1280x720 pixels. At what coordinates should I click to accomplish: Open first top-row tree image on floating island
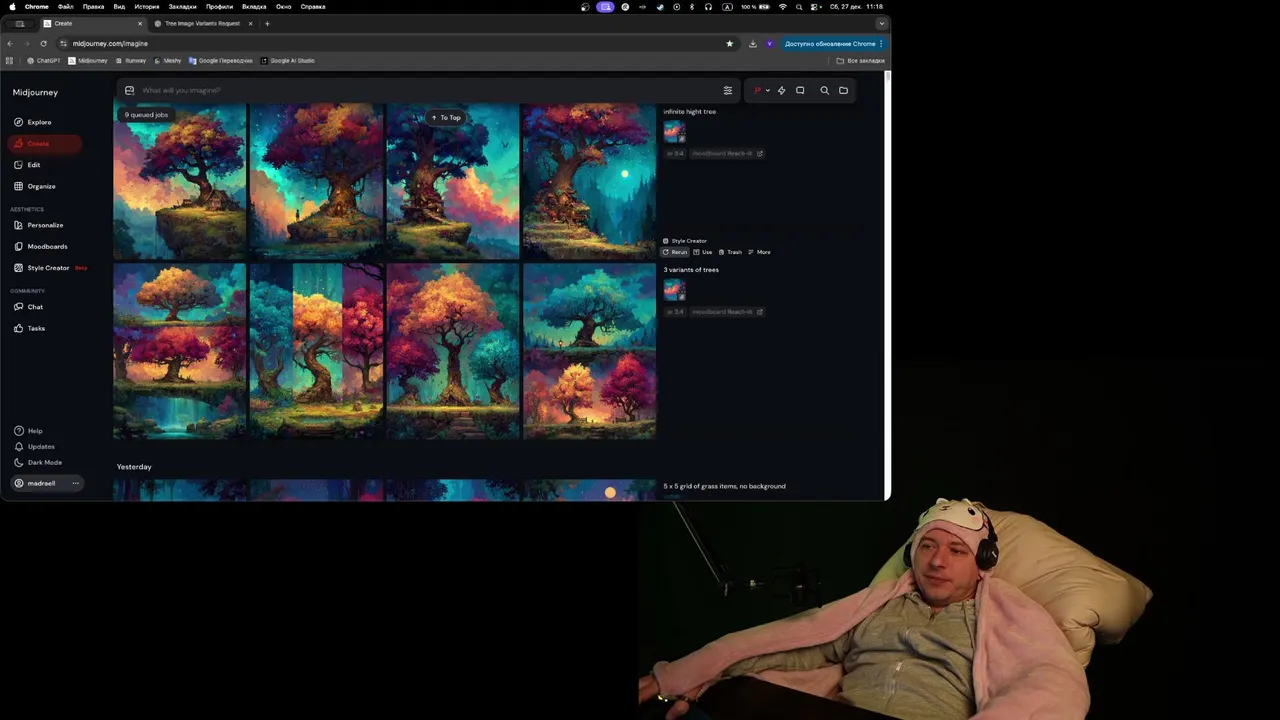coord(180,182)
